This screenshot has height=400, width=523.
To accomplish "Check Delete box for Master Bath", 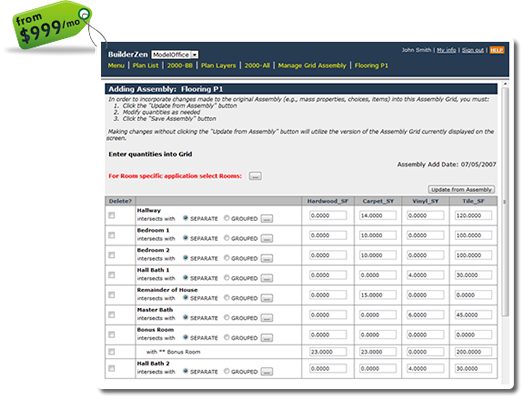I will pos(112,315).
